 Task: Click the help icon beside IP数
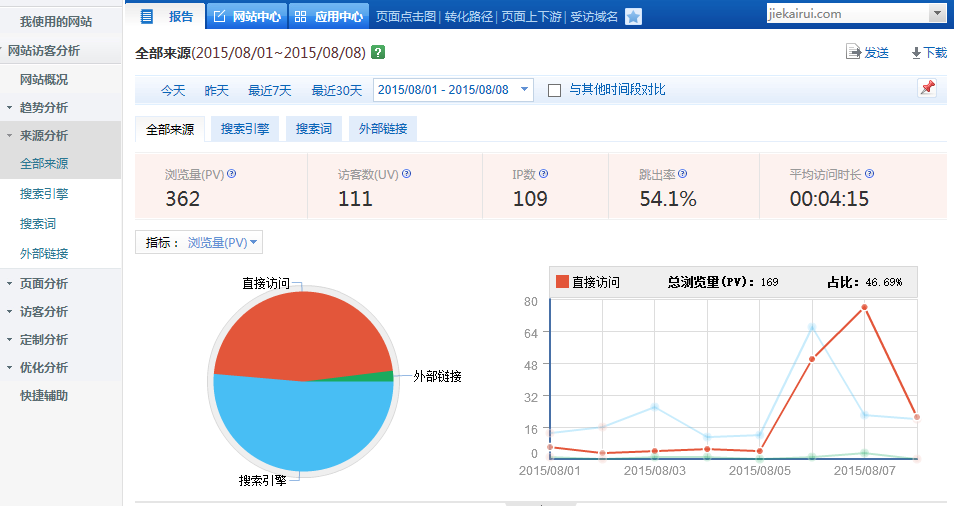pyautogui.click(x=543, y=174)
